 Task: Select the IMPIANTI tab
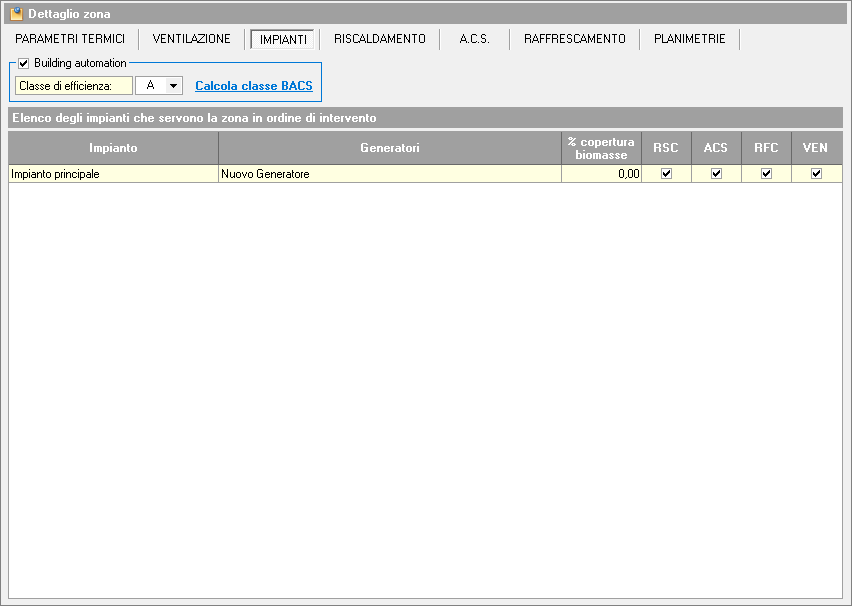coord(283,40)
